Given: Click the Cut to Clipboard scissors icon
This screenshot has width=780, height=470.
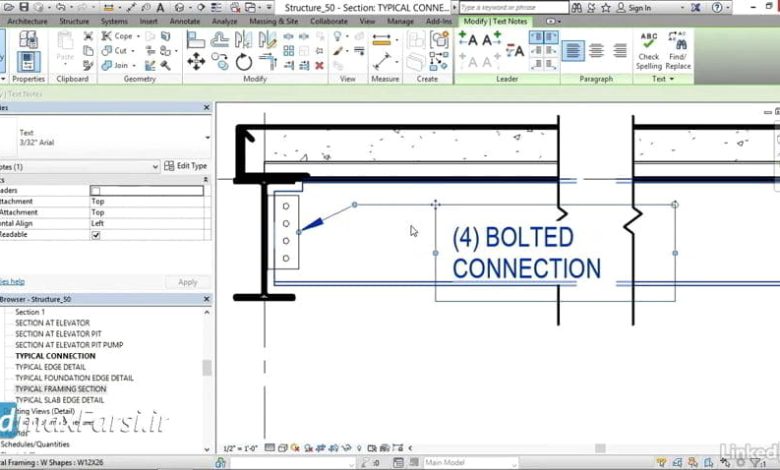Looking at the screenshot, I should click(88, 36).
